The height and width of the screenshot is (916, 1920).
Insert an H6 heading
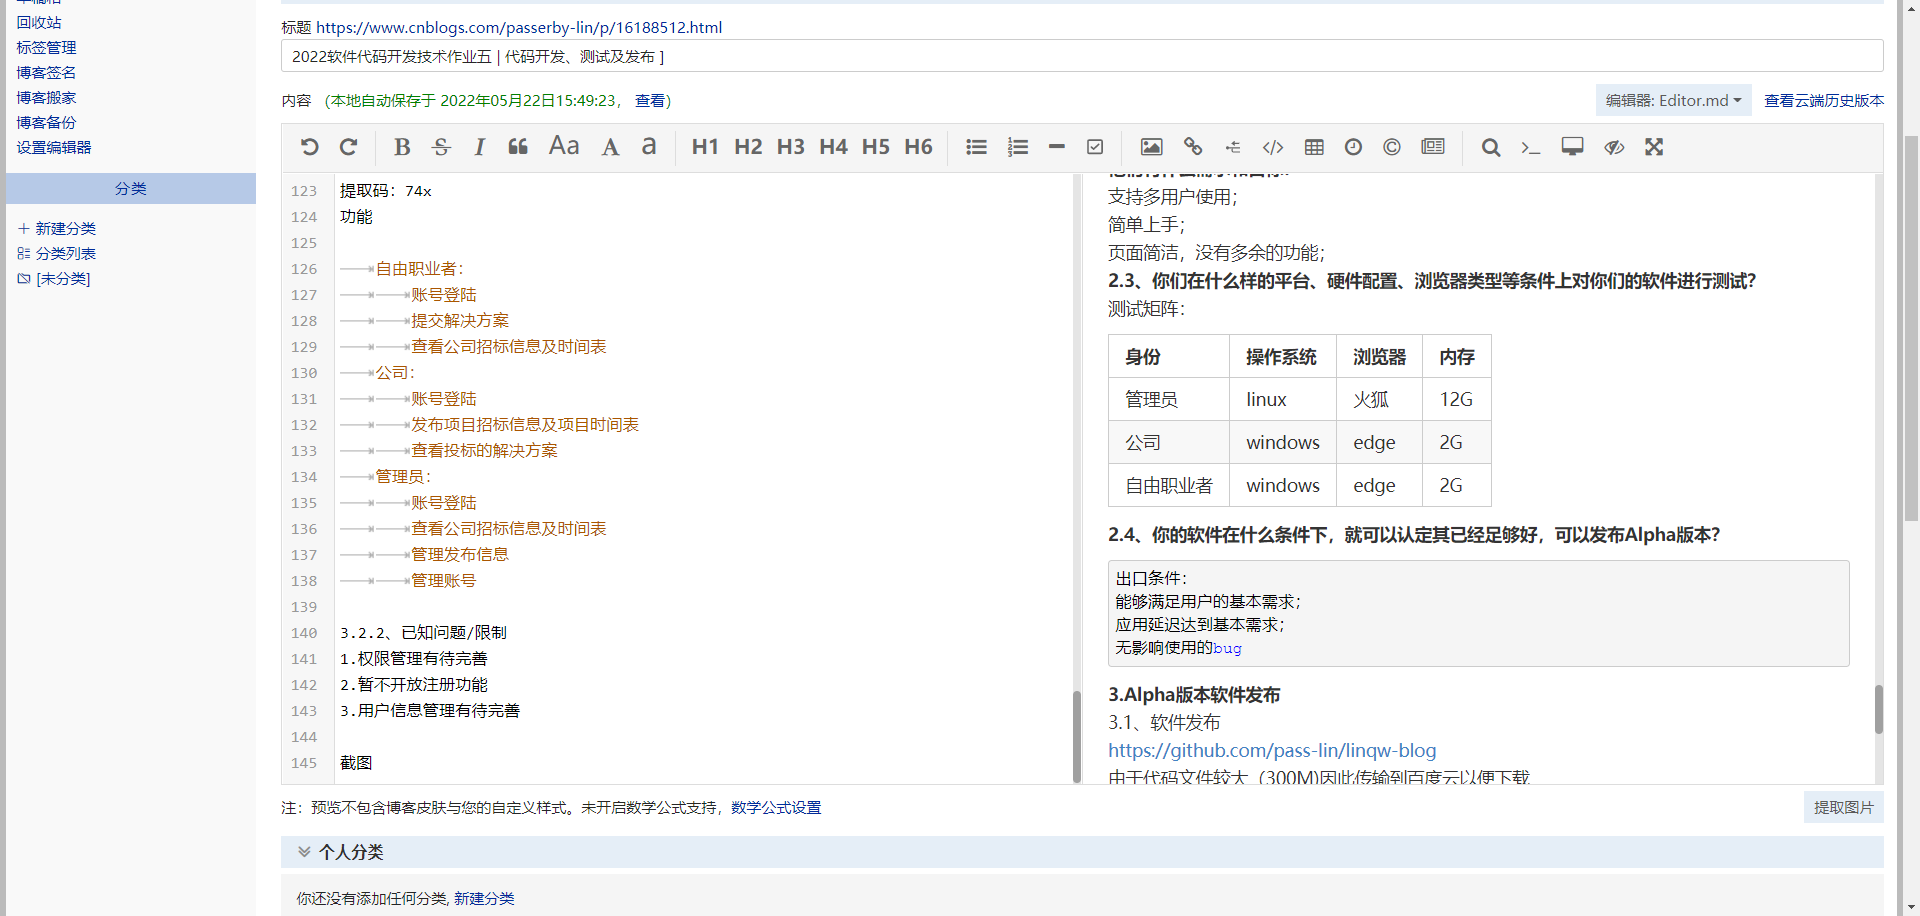tap(918, 147)
